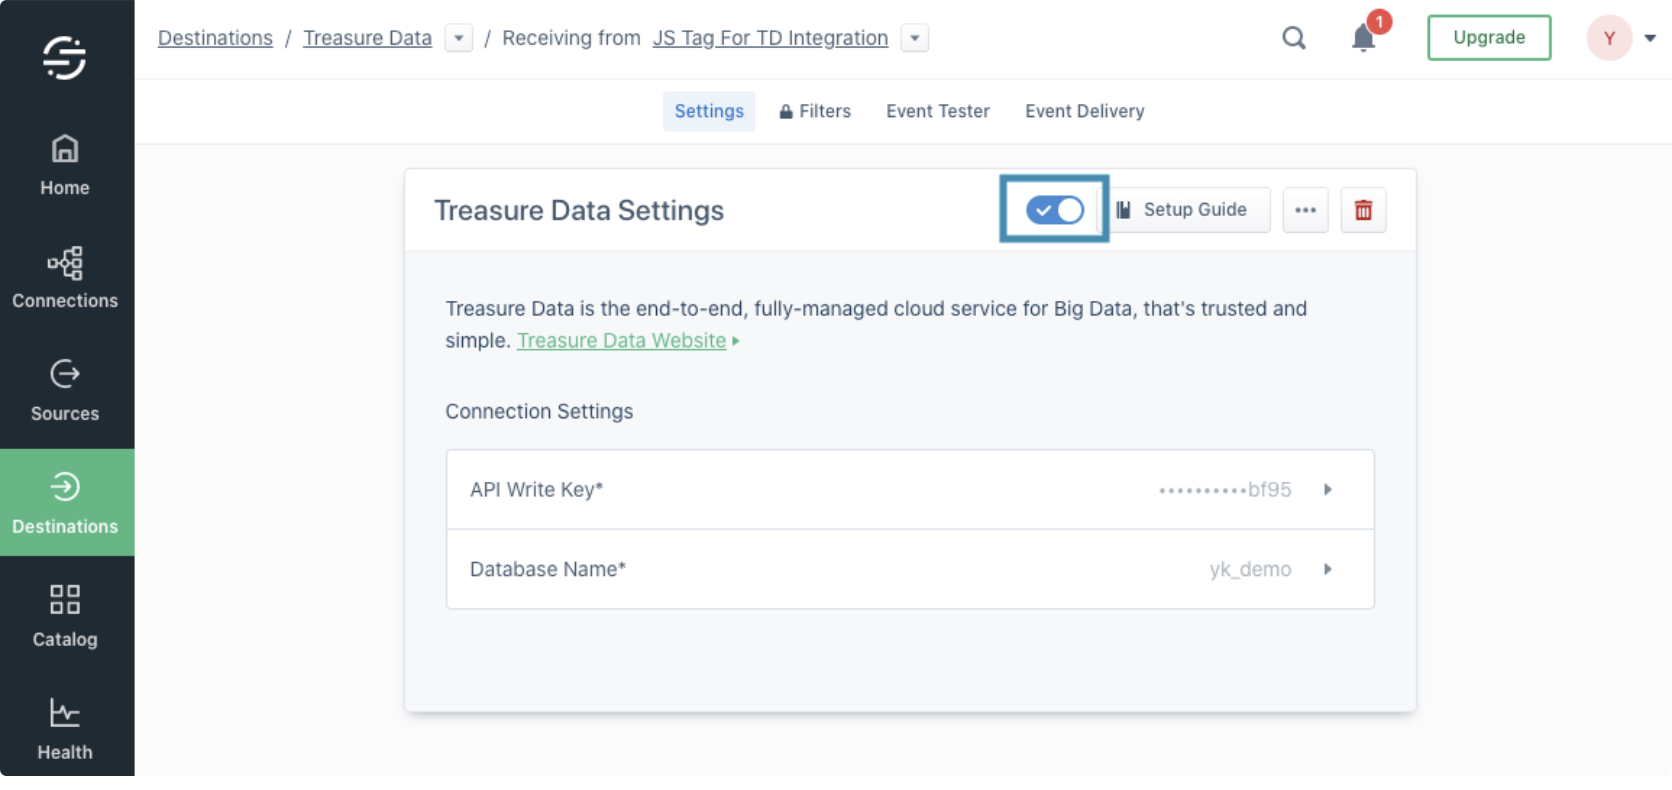Open the notifications bell

pyautogui.click(x=1363, y=38)
